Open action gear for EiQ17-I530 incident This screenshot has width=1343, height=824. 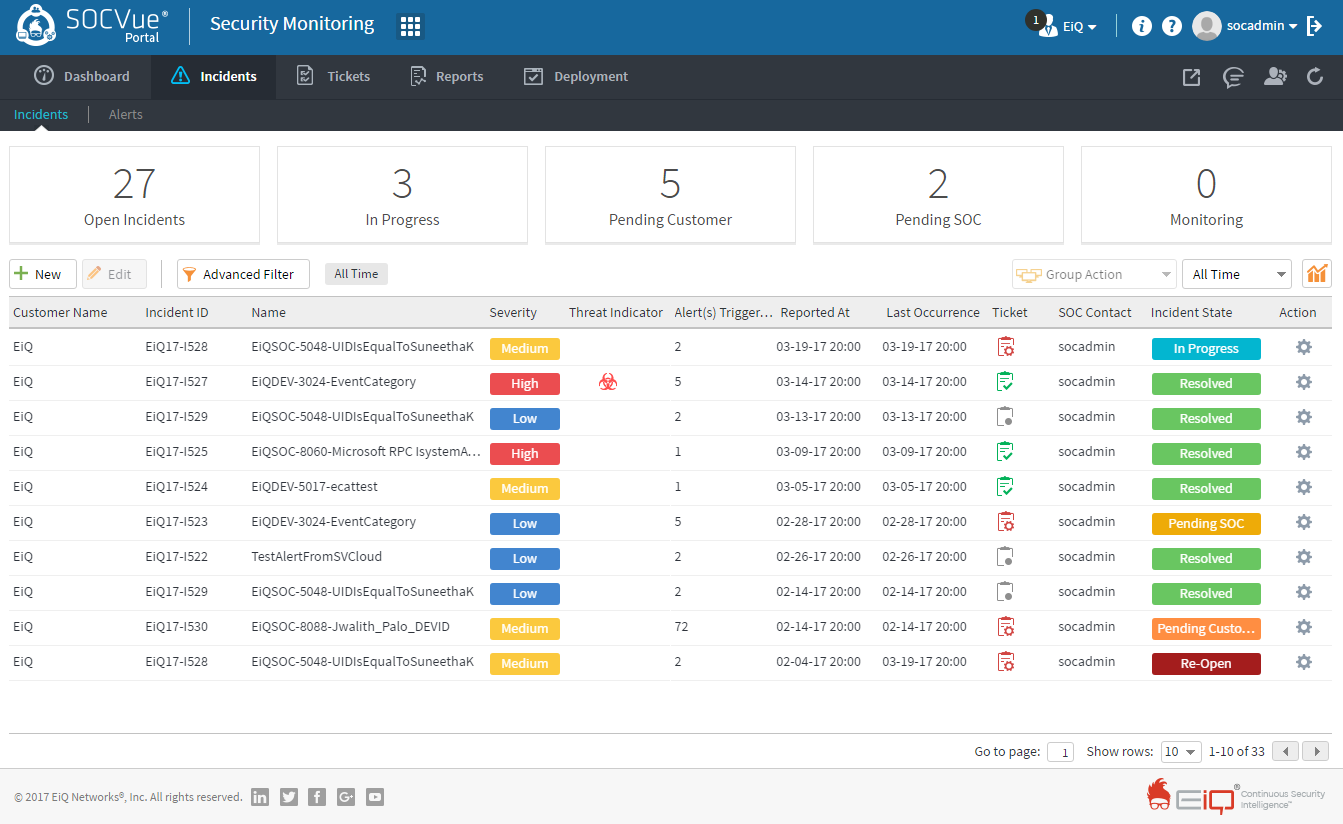(1303, 627)
